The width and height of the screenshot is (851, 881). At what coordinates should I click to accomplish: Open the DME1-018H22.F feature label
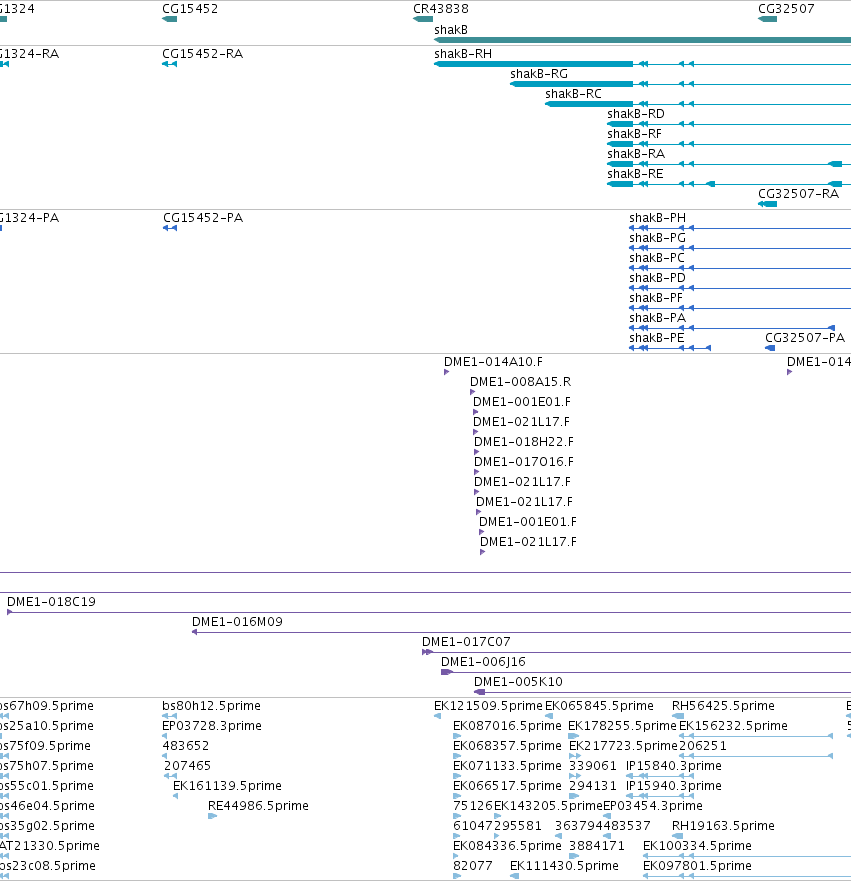pos(524,442)
